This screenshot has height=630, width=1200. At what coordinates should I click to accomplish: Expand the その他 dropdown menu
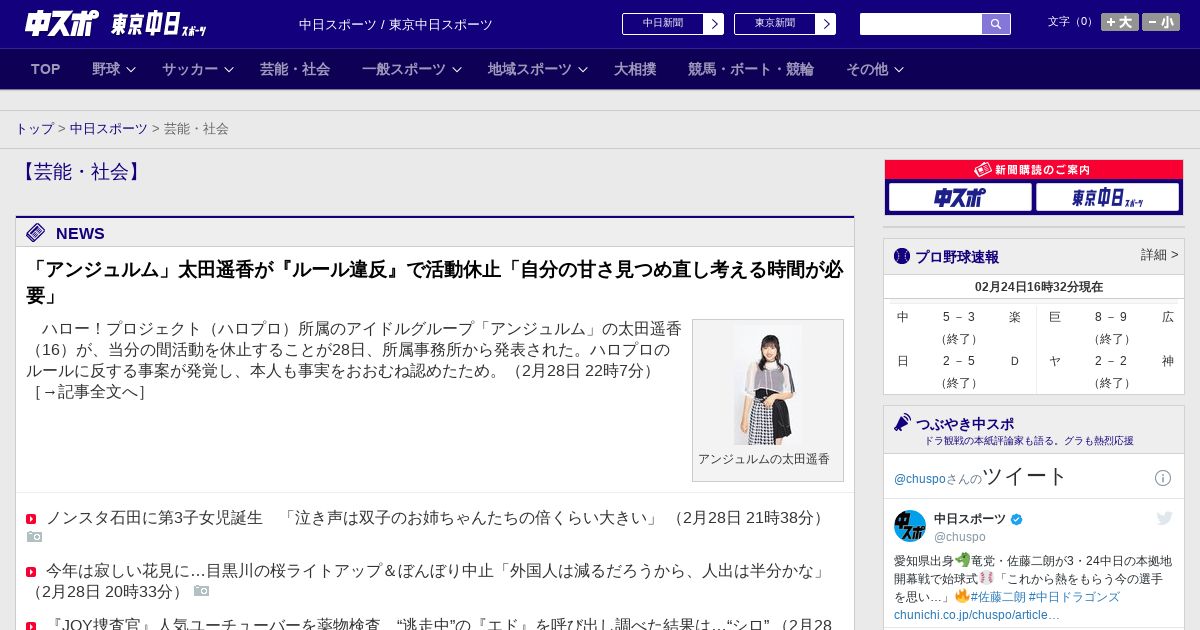click(875, 69)
